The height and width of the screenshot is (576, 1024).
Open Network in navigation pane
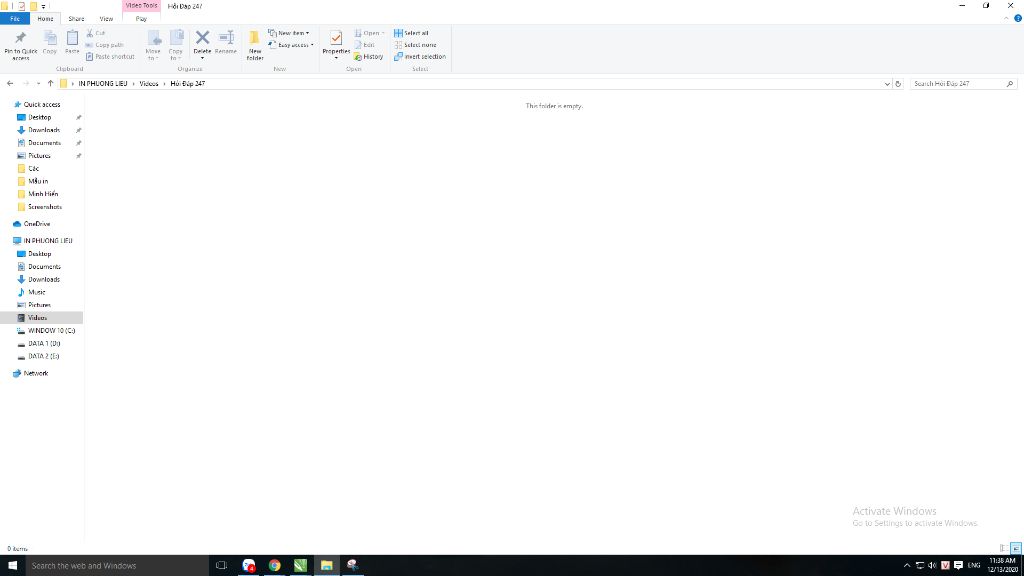(35, 374)
